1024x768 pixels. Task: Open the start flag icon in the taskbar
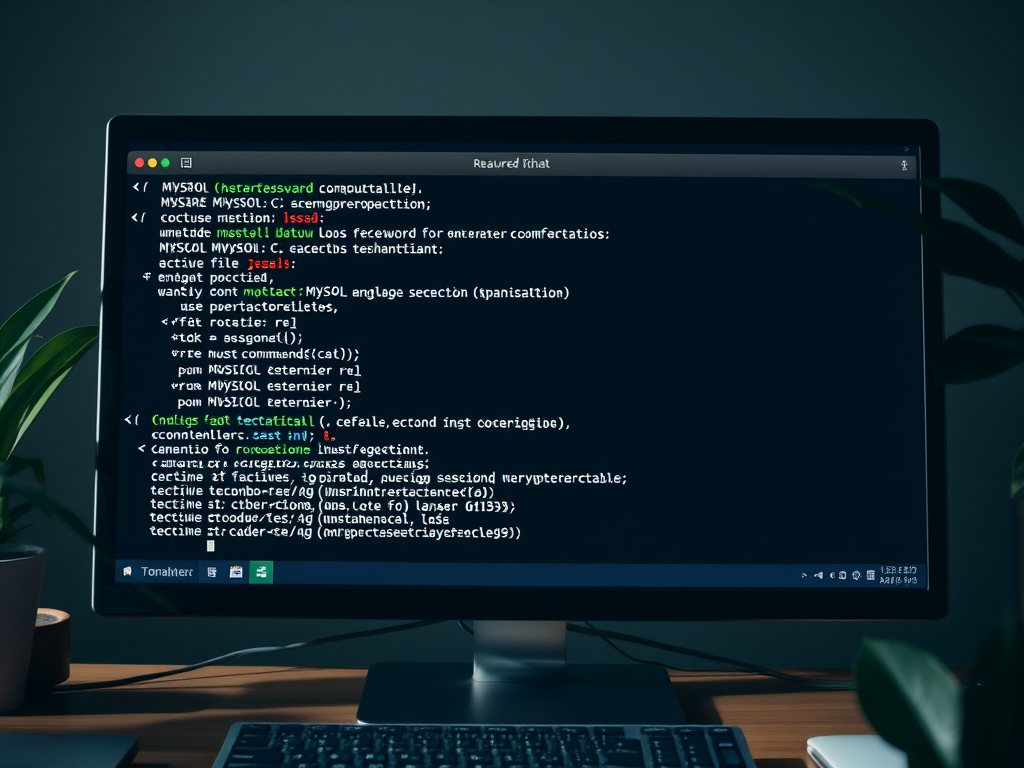click(x=127, y=572)
